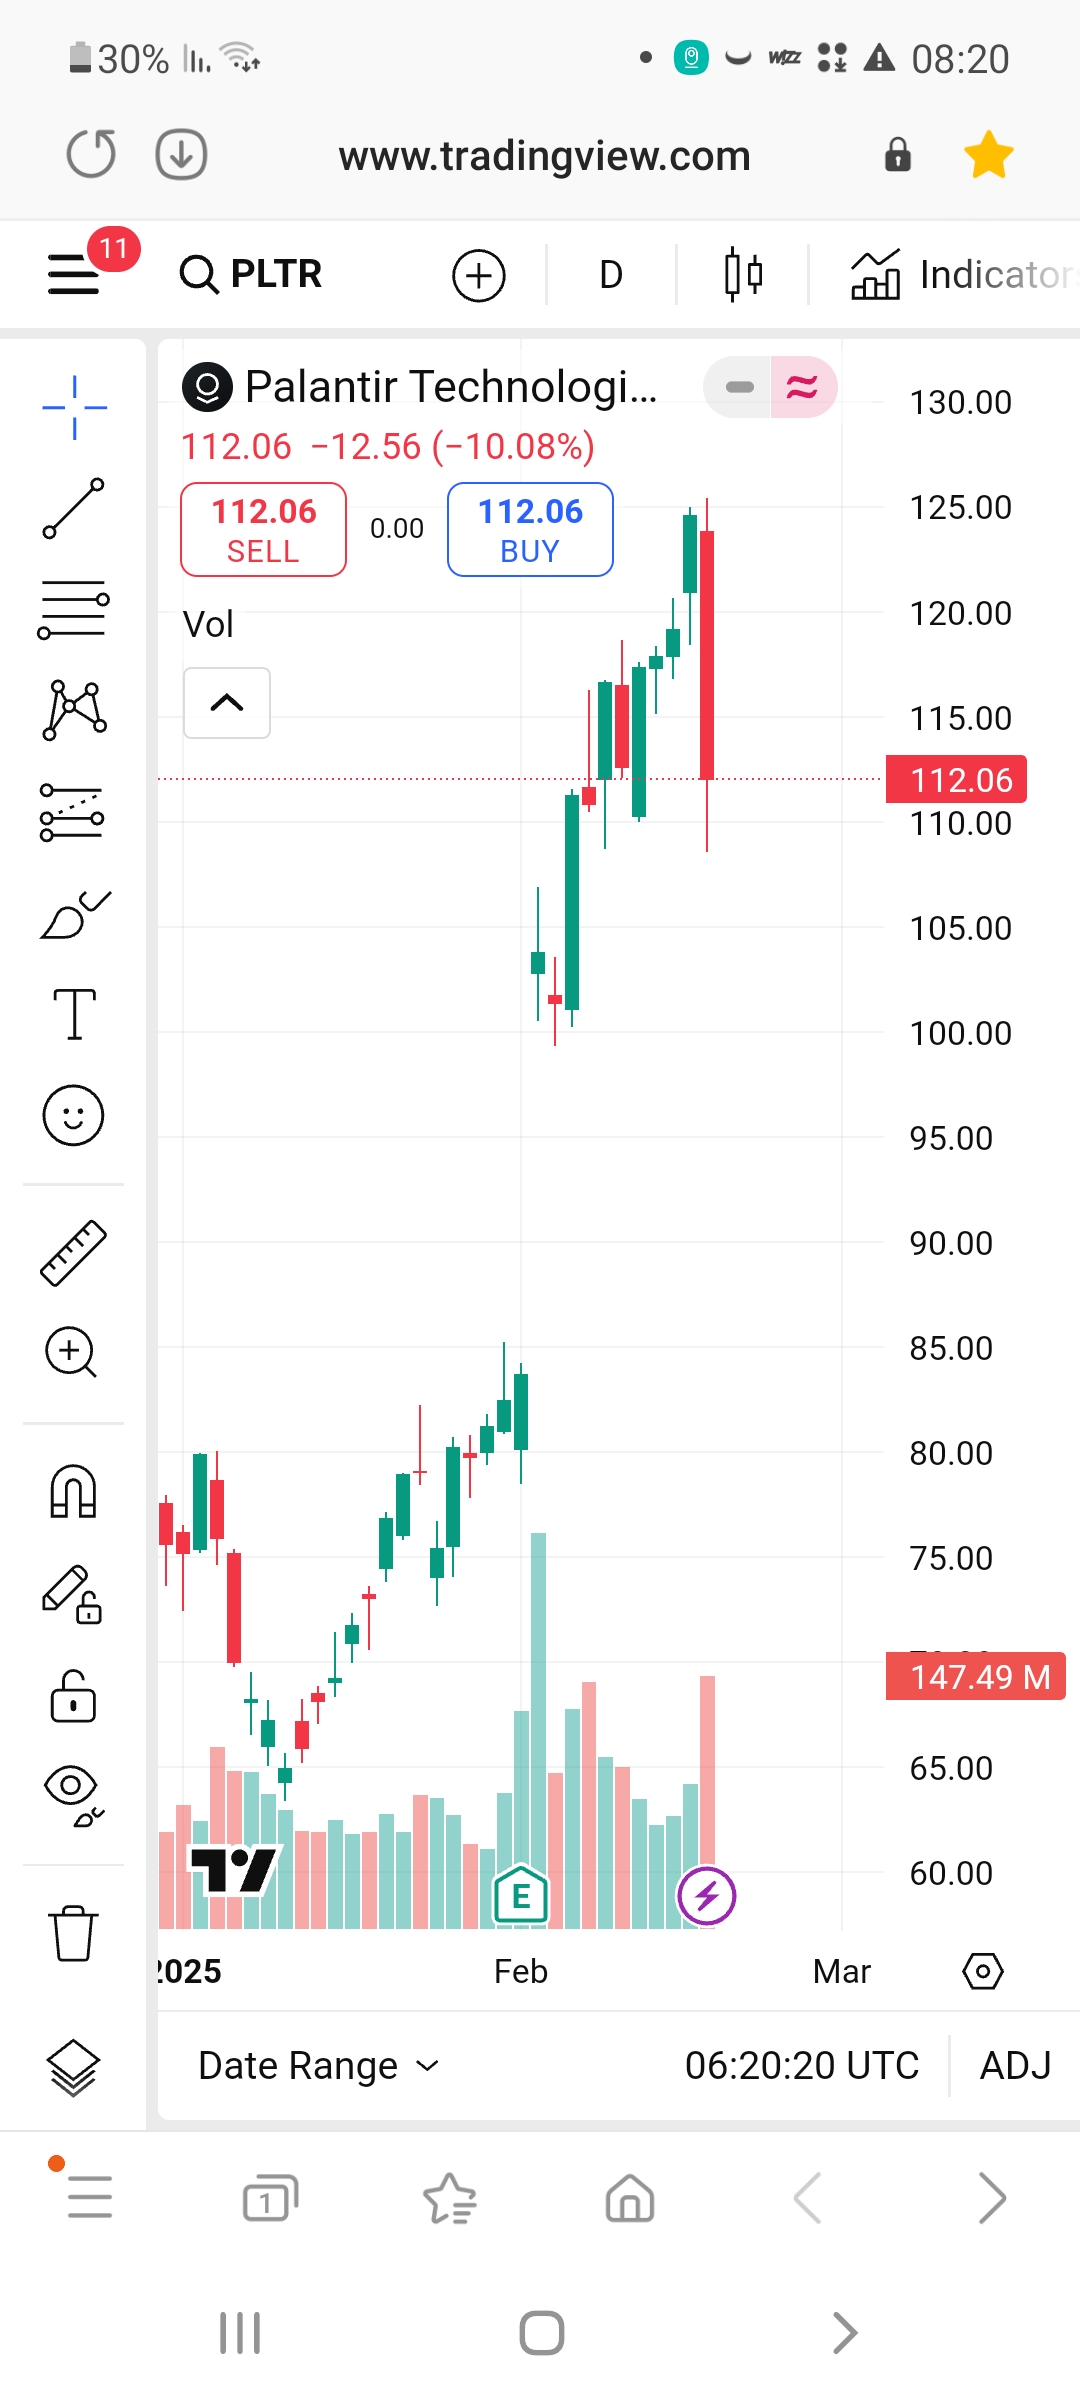Open main menu with 11 notifications
Viewport: 1080px width, 2400px height.
76,273
